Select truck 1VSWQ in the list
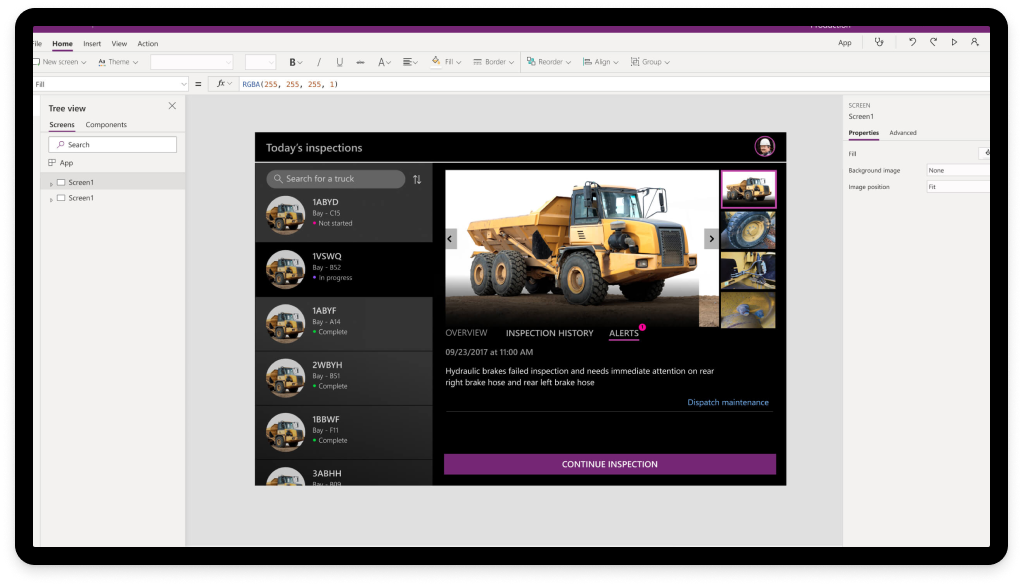This screenshot has width=1023, height=586. (344, 269)
